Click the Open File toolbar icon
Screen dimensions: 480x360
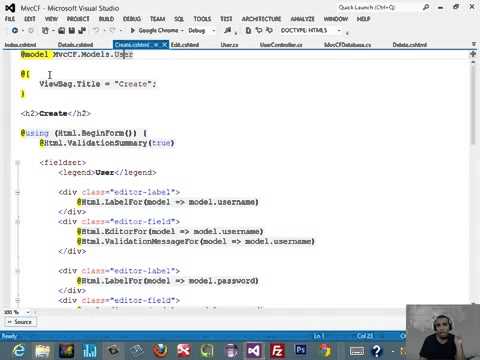point(62,30)
